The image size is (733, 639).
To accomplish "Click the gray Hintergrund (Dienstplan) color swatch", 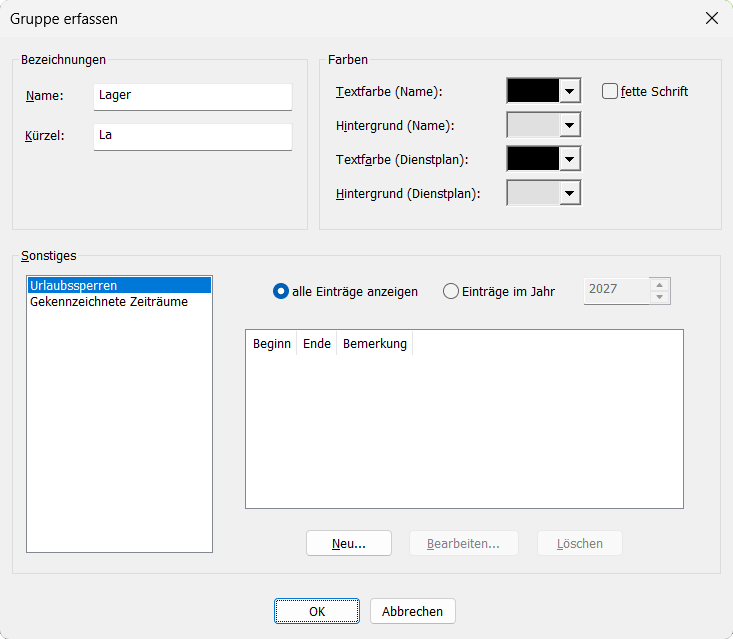I will [533, 193].
